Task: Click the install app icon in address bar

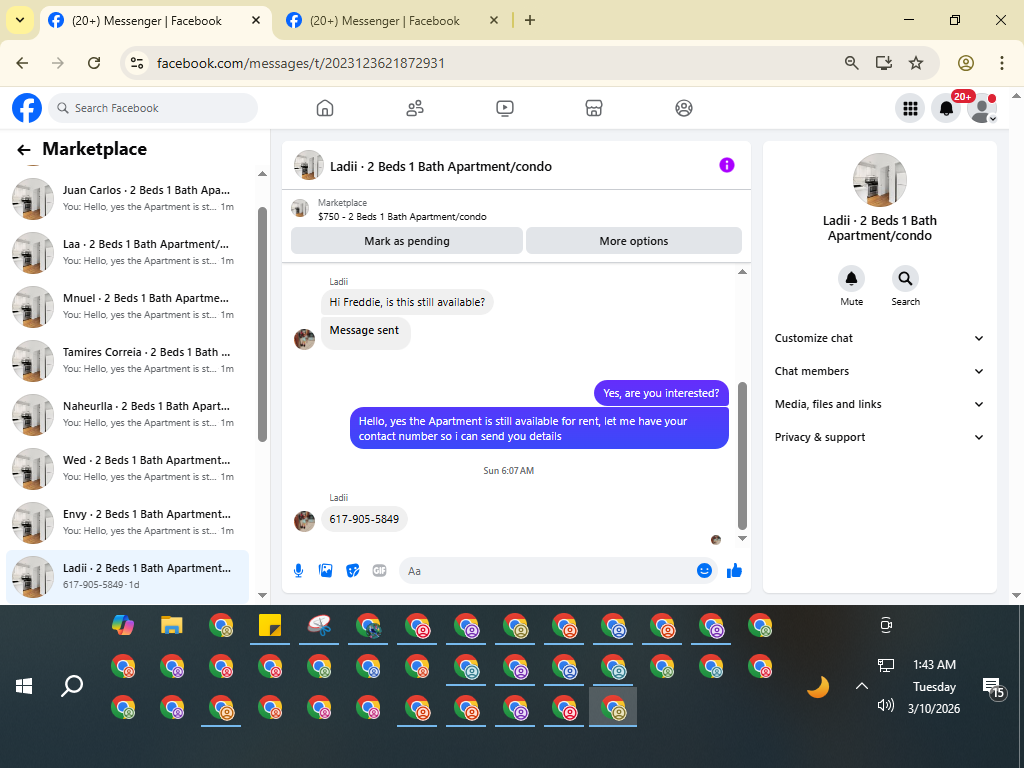Action: 884,63
